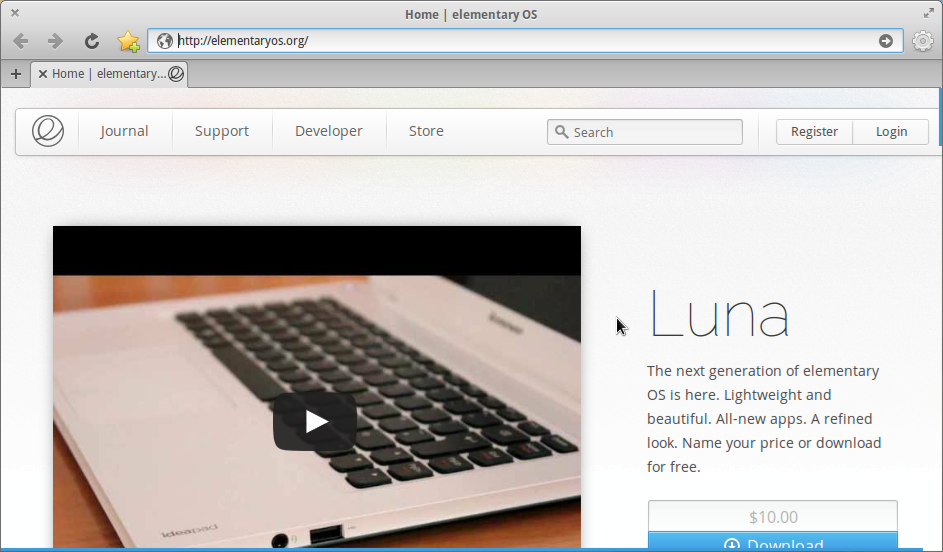Screen dimensions: 943x552
Task: Click the magnifier icon in the Search field
Action: (x=561, y=132)
